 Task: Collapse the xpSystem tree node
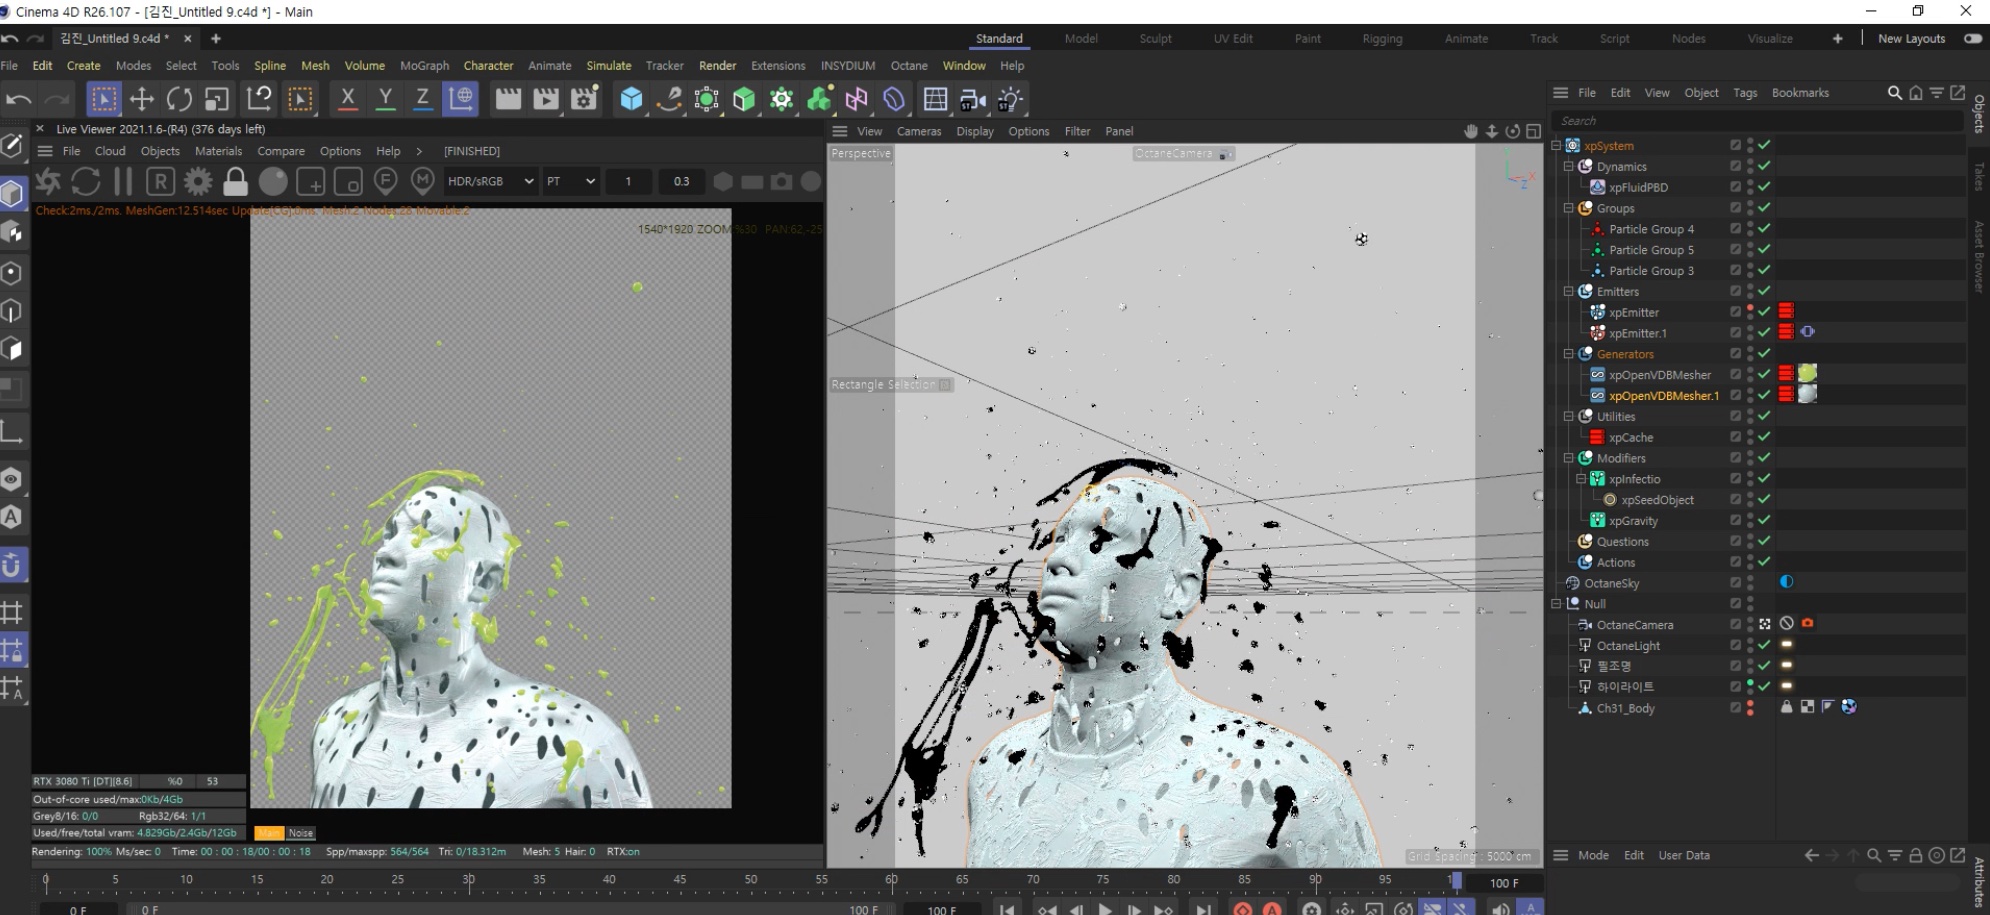click(x=1556, y=146)
